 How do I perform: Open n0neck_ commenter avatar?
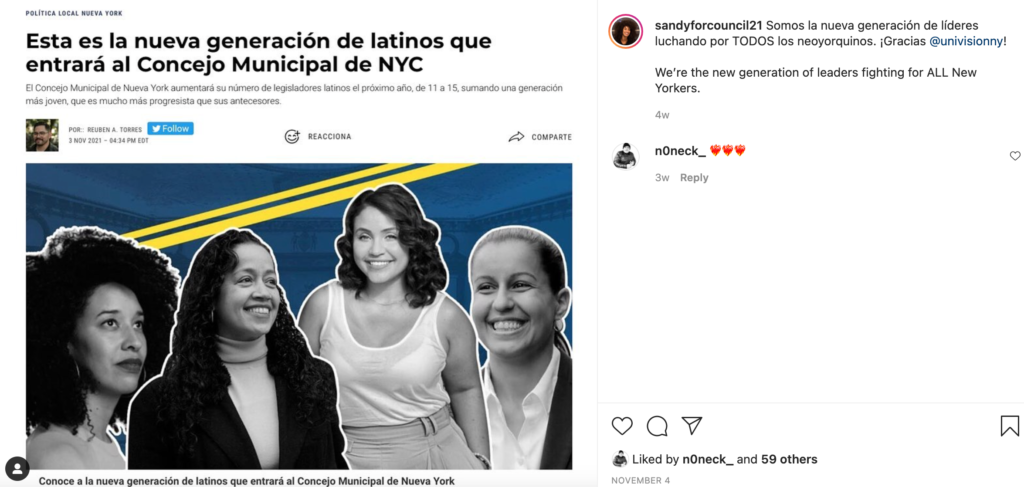(x=625, y=156)
